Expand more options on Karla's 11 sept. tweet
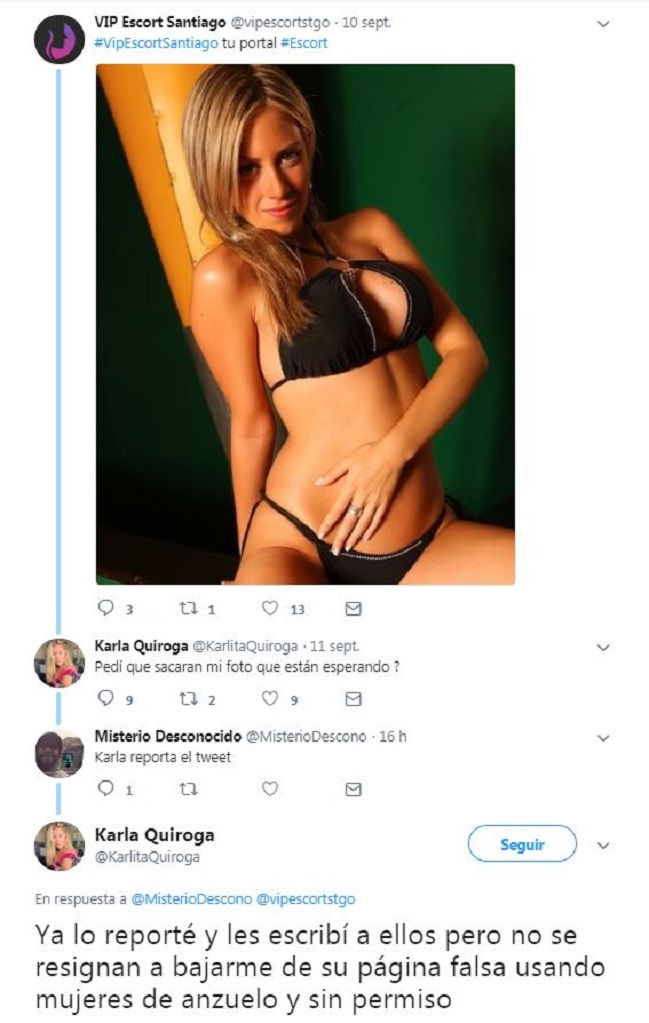The height and width of the screenshot is (1023, 649). click(x=602, y=647)
